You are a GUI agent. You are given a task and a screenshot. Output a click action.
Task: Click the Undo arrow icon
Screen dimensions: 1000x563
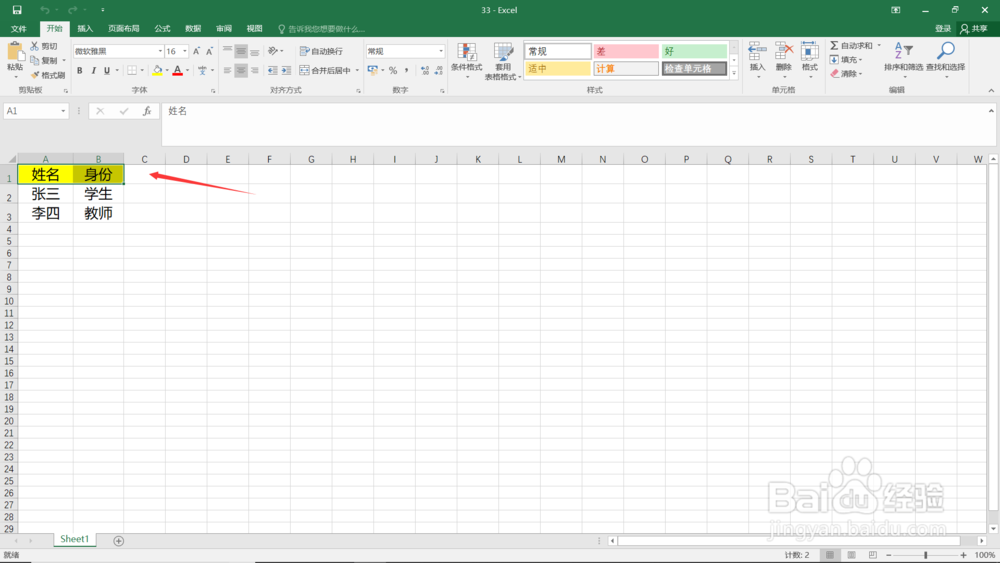(x=45, y=10)
